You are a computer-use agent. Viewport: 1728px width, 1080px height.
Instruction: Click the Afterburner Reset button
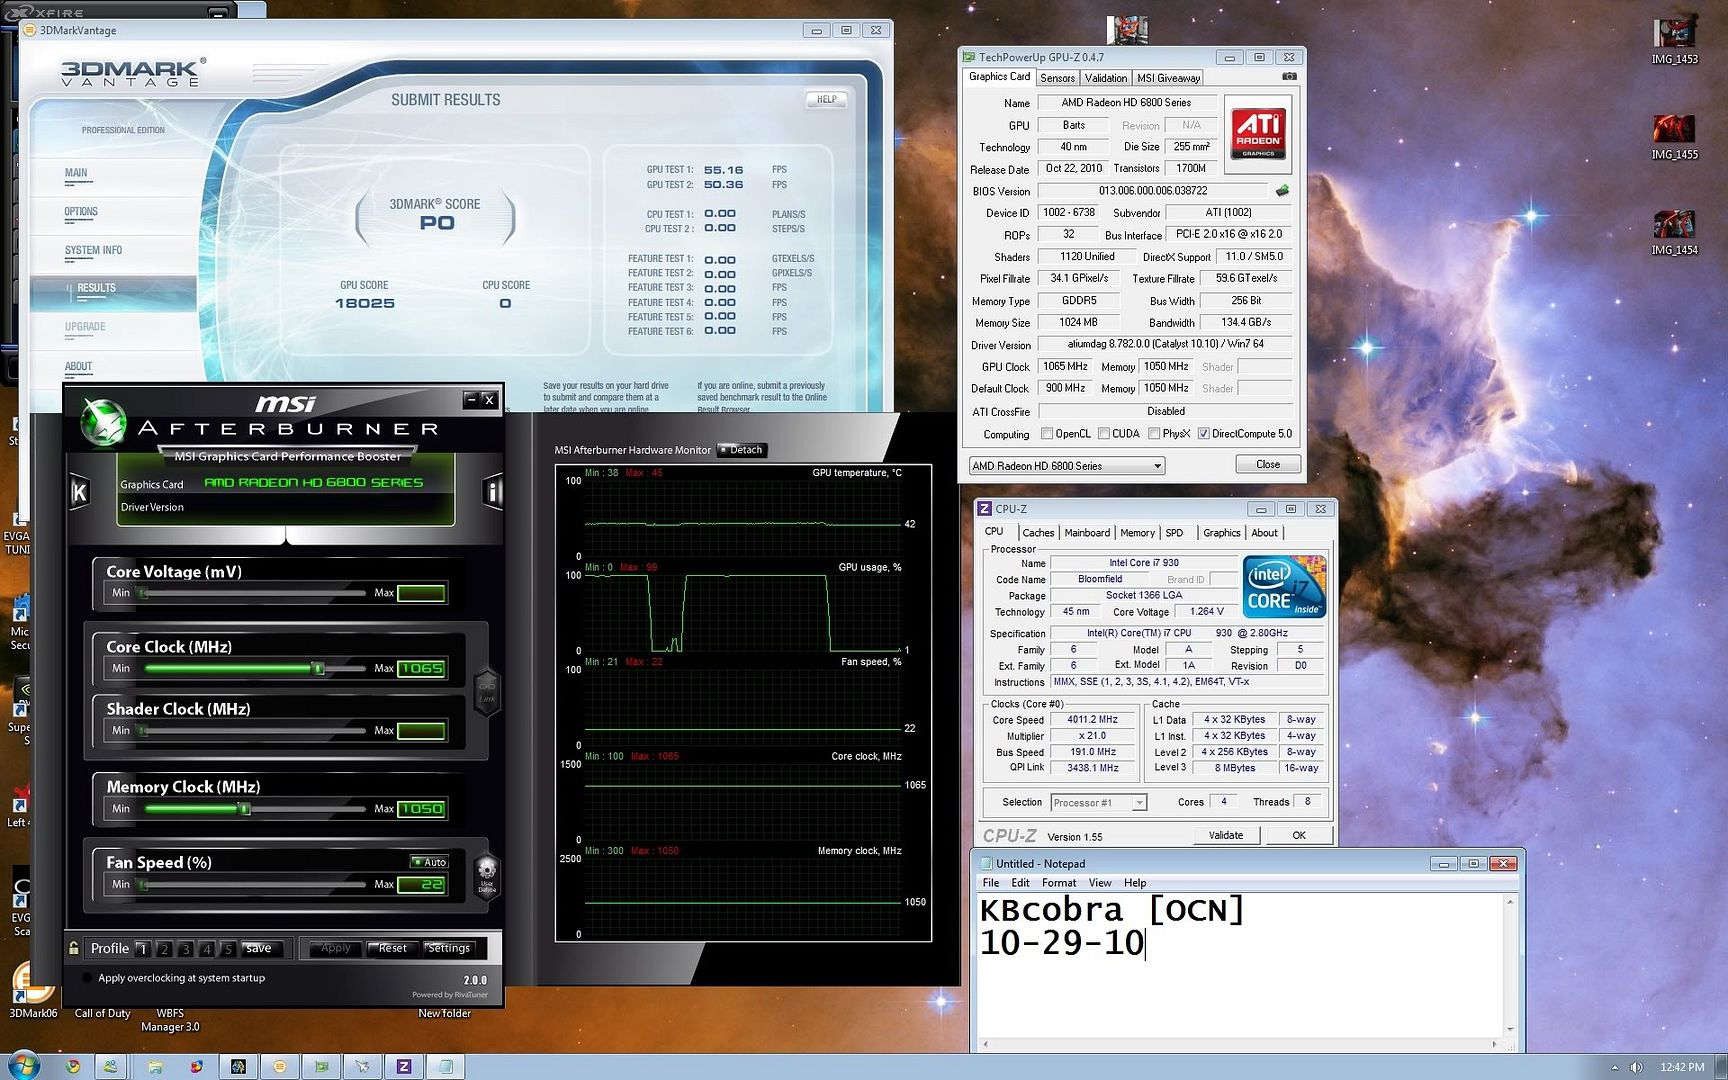(392, 948)
